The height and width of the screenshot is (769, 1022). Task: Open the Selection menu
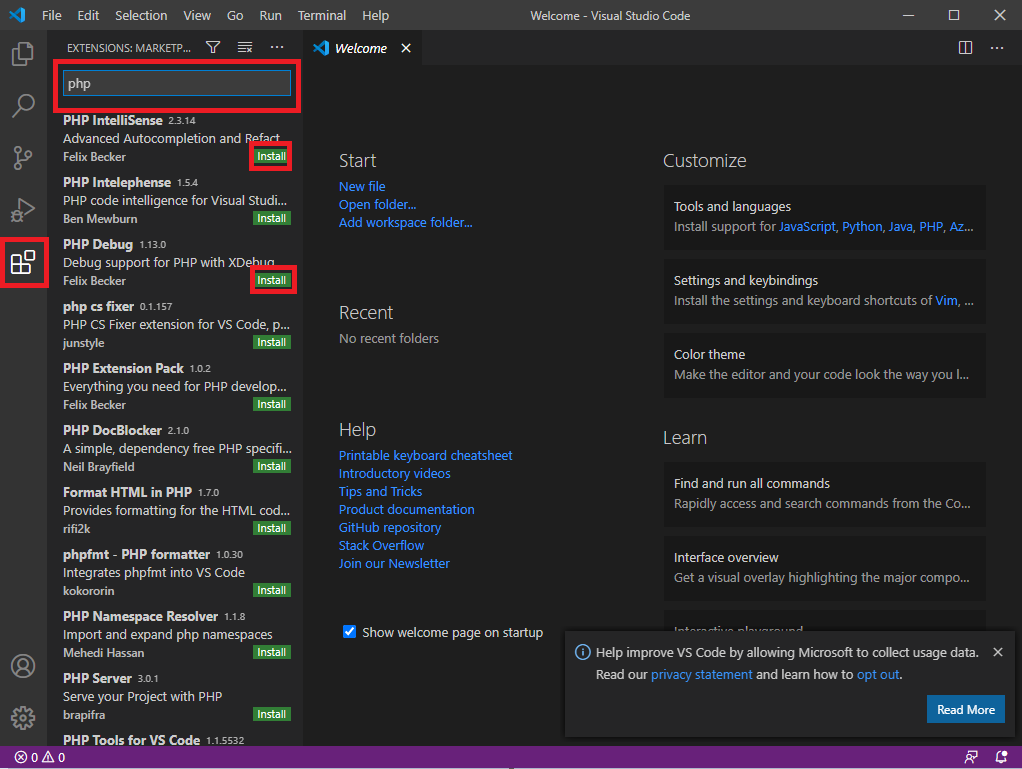(141, 16)
